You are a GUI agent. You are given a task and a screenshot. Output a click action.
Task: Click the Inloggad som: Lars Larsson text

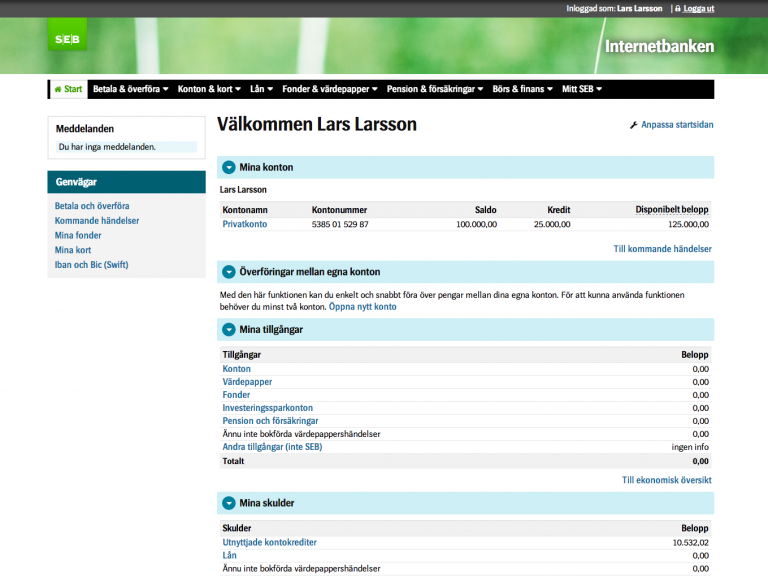tap(614, 8)
